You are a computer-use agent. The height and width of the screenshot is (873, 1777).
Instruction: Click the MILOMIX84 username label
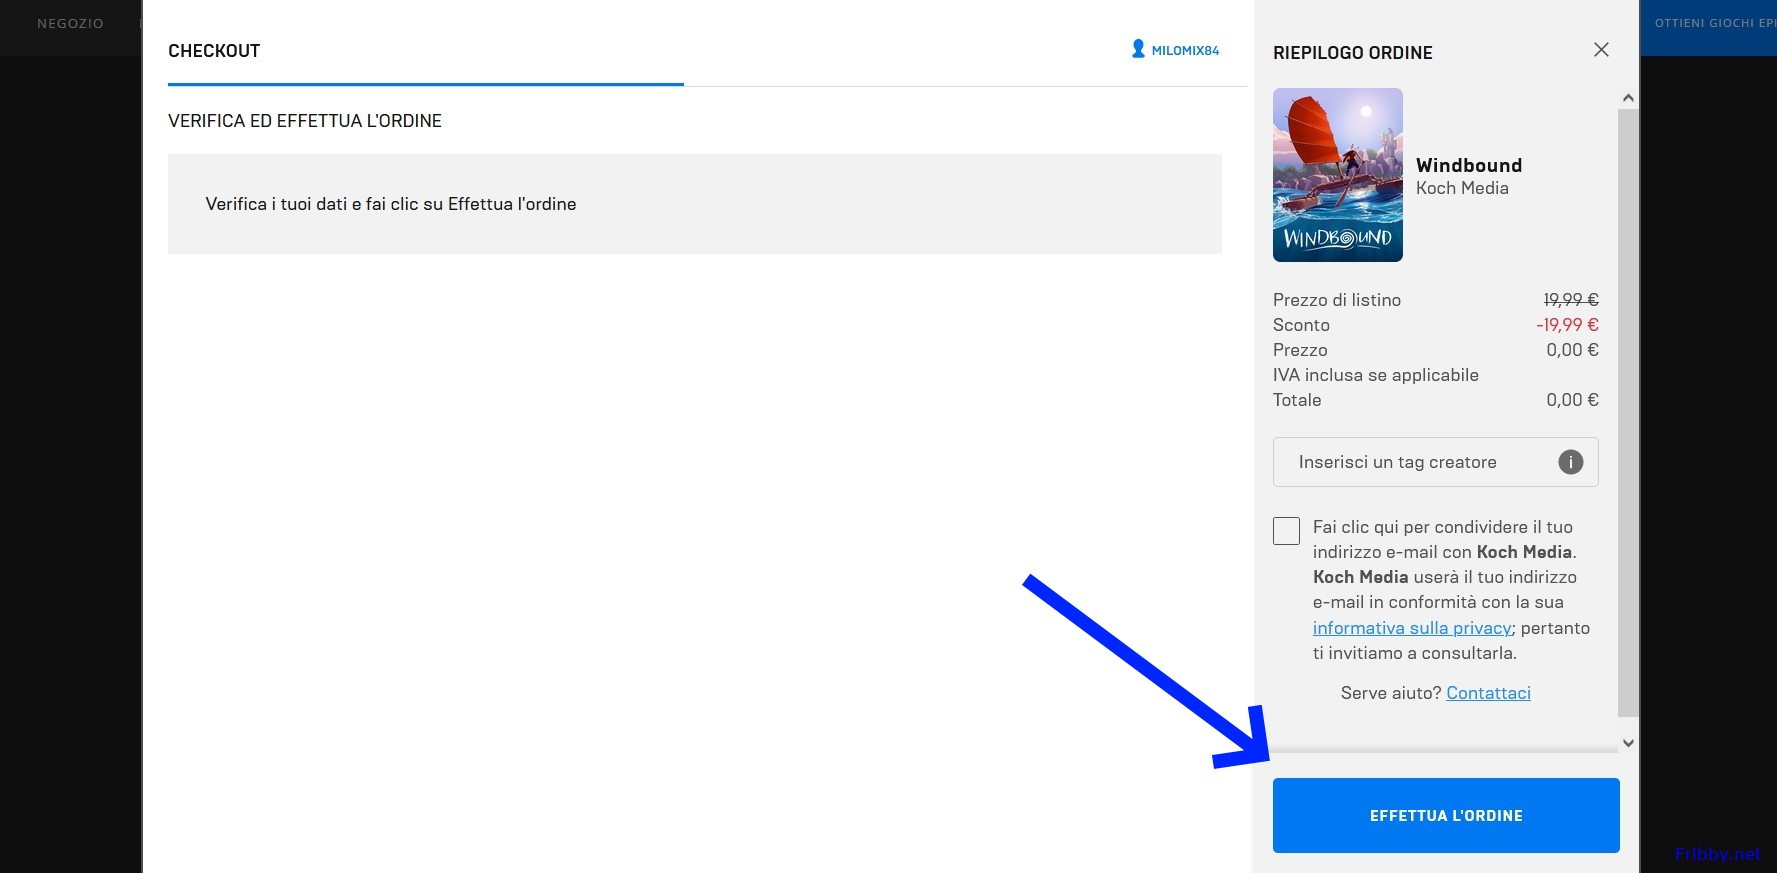(1185, 51)
